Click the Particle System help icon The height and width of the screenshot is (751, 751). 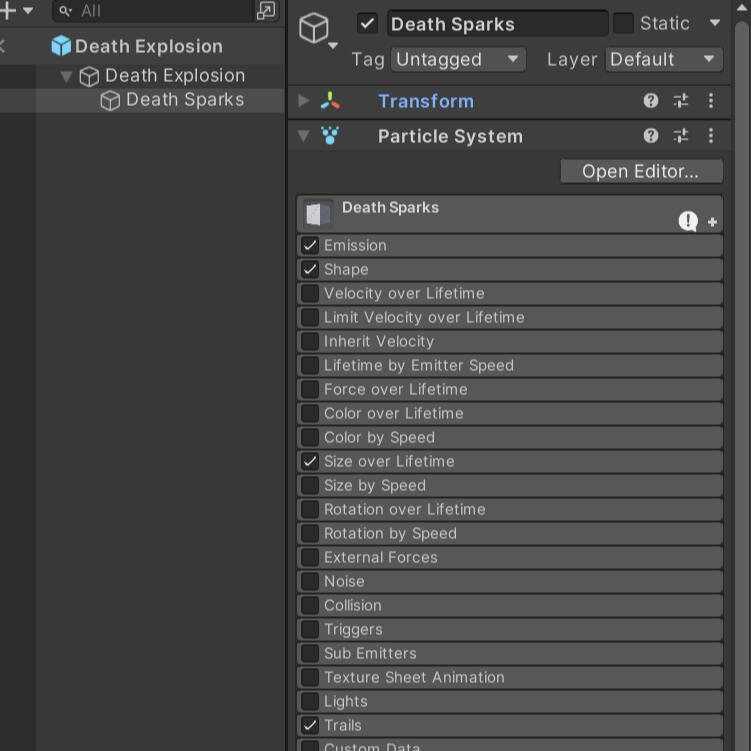pyautogui.click(x=651, y=136)
